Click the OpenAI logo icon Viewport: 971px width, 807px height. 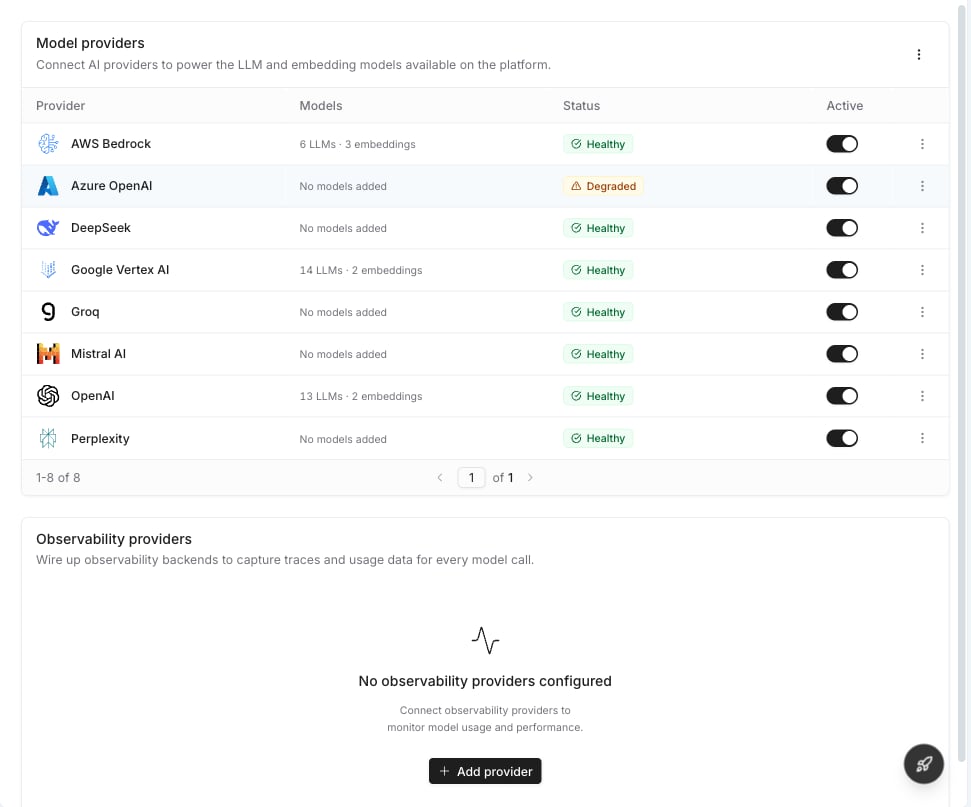click(x=48, y=396)
